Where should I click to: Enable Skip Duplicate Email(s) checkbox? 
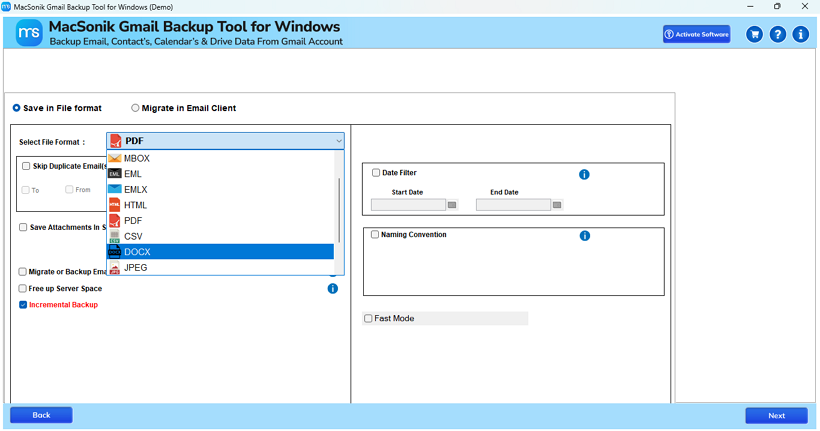26,166
